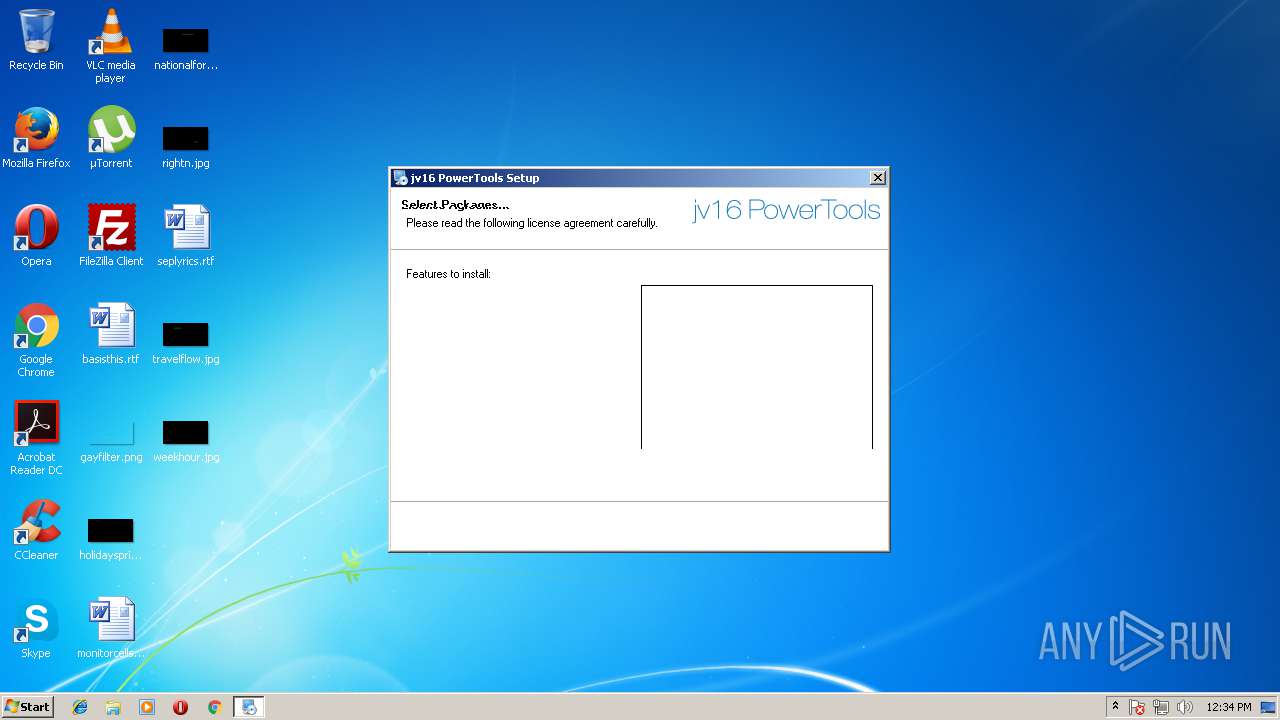
Task: Open Google Chrome desktop shortcut
Action: [x=36, y=340]
